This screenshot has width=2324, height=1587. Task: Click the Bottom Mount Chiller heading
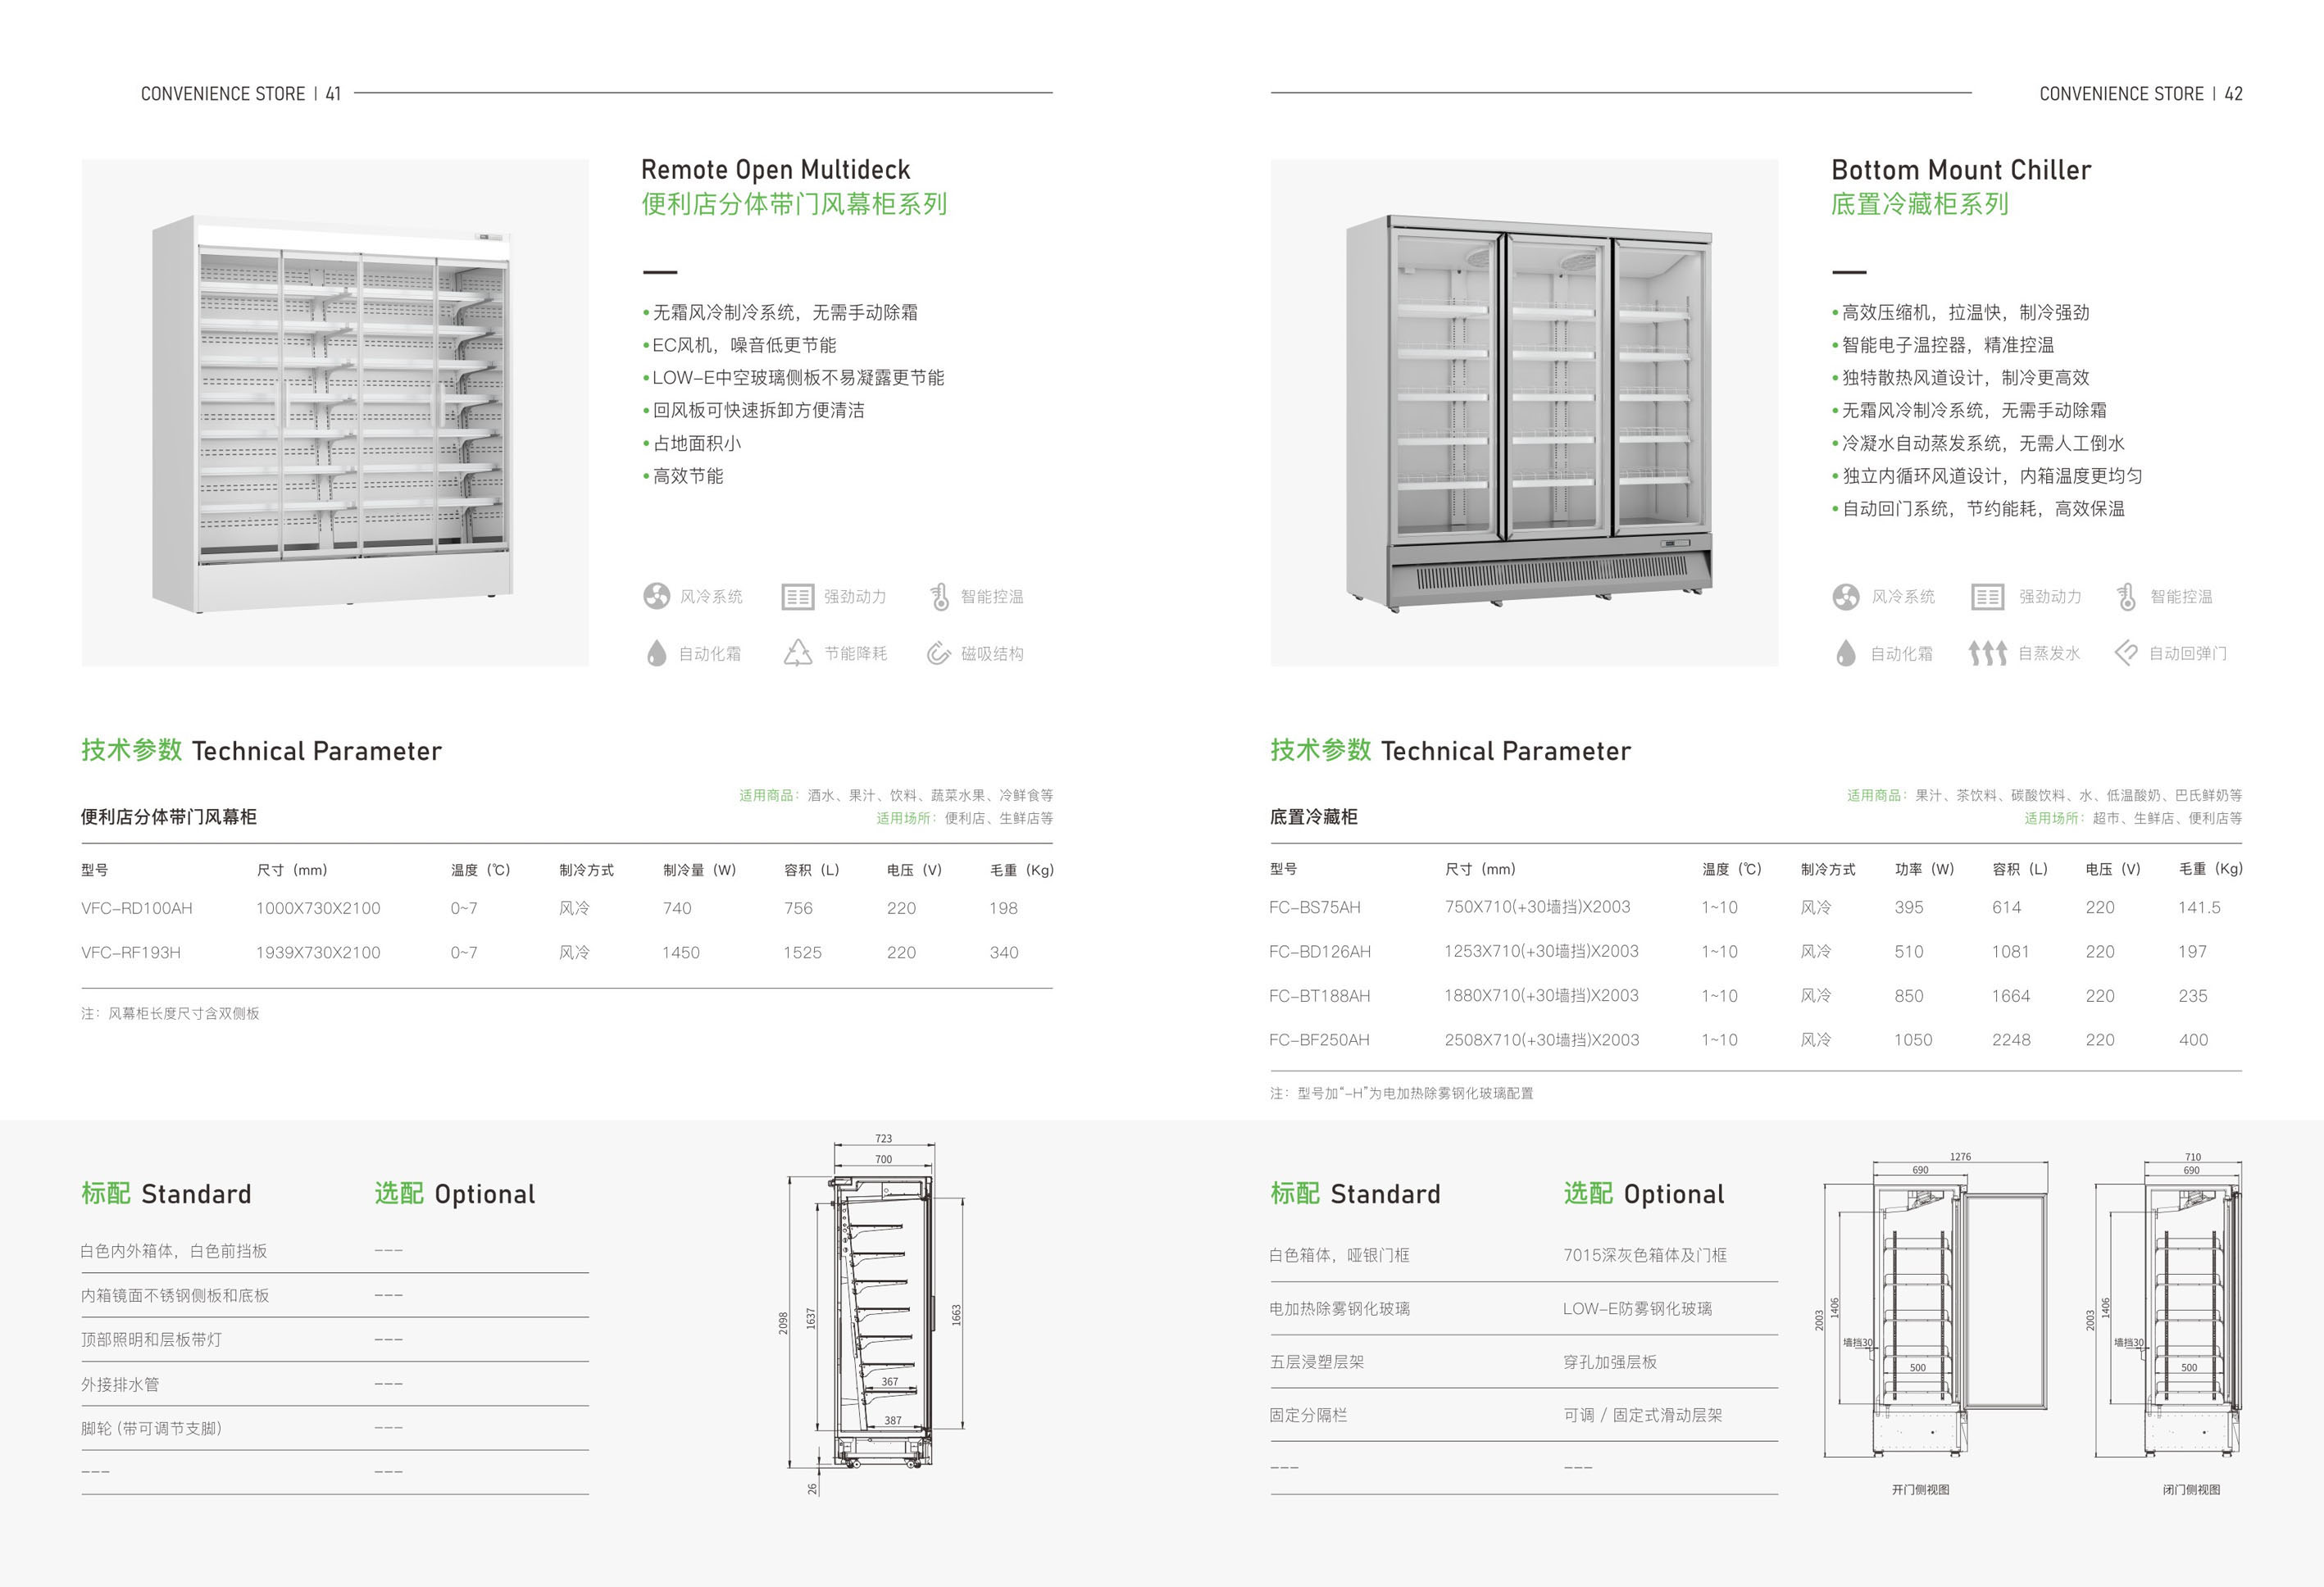click(x=1961, y=170)
